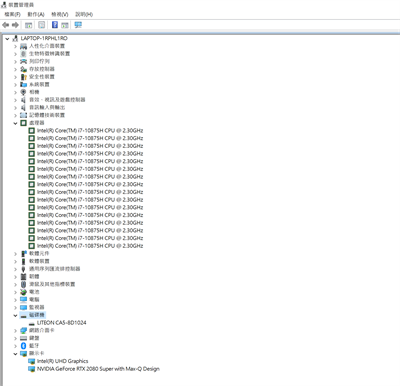The image size is (400, 386).
Task: Open the 檔案(F) File menu
Action: click(x=12, y=14)
